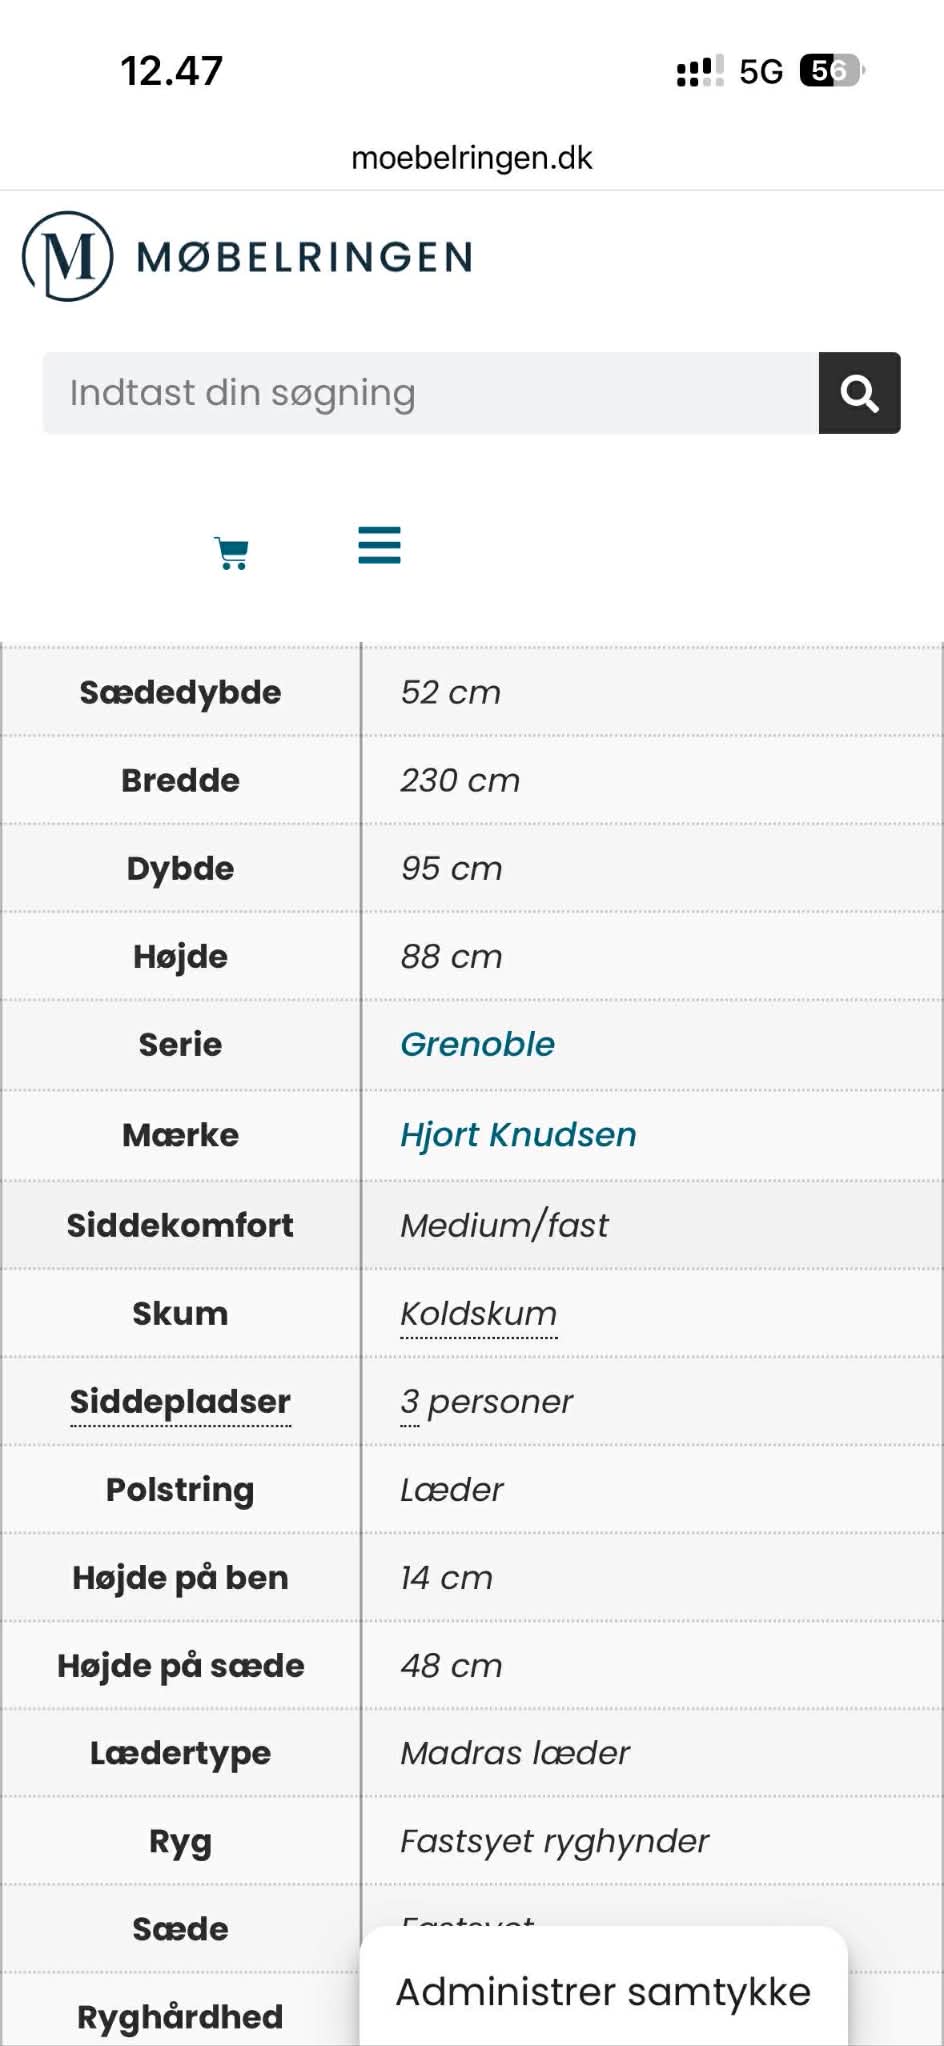
Task: Open the Grenoble series link
Action: [x=477, y=1044]
